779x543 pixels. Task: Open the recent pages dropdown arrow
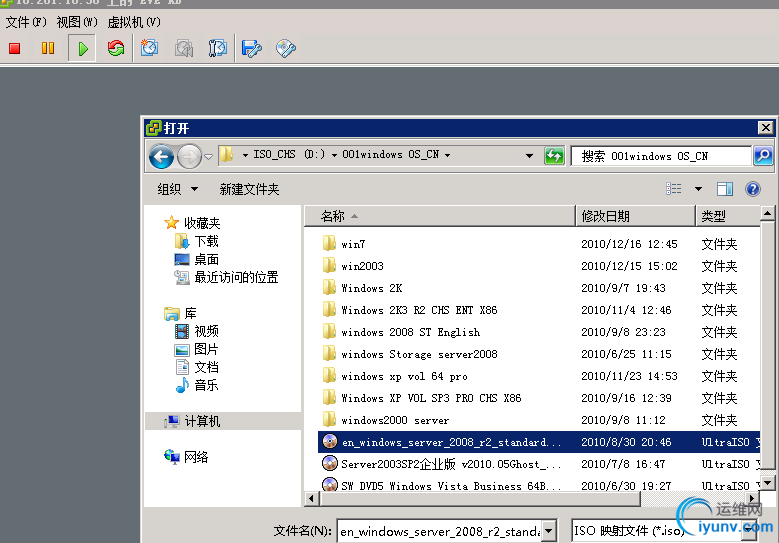click(x=209, y=156)
